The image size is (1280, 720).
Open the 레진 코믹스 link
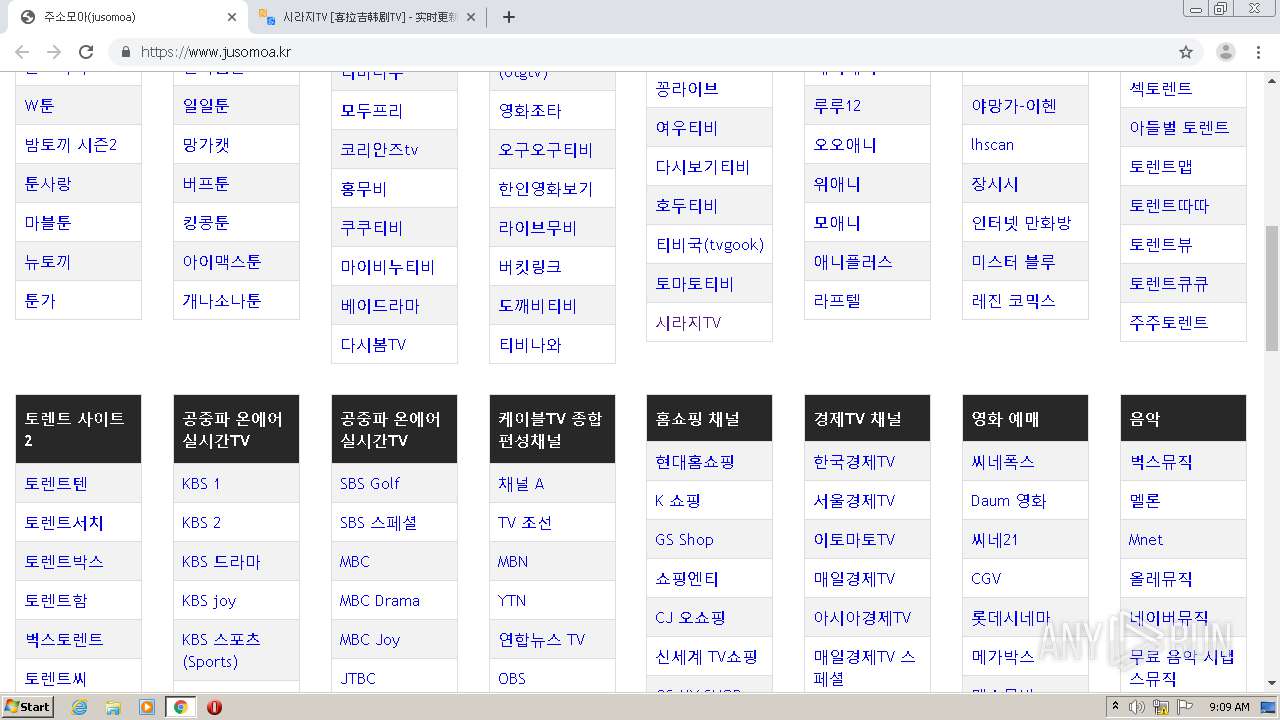(x=1013, y=300)
